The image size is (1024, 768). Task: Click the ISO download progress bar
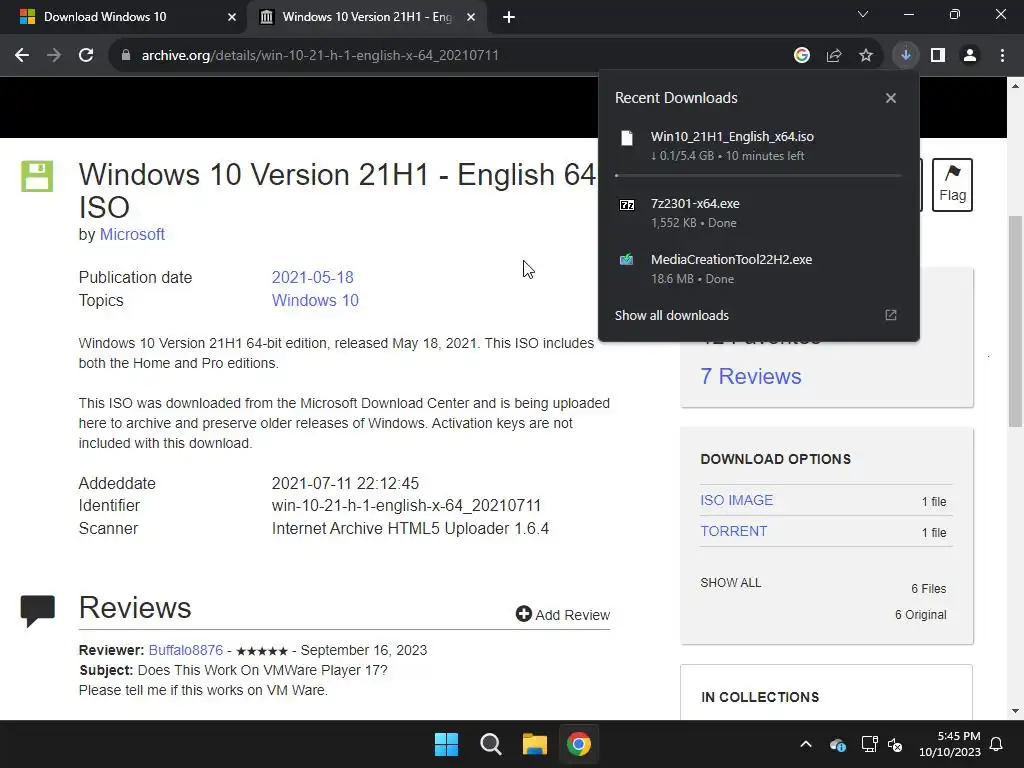(x=758, y=176)
